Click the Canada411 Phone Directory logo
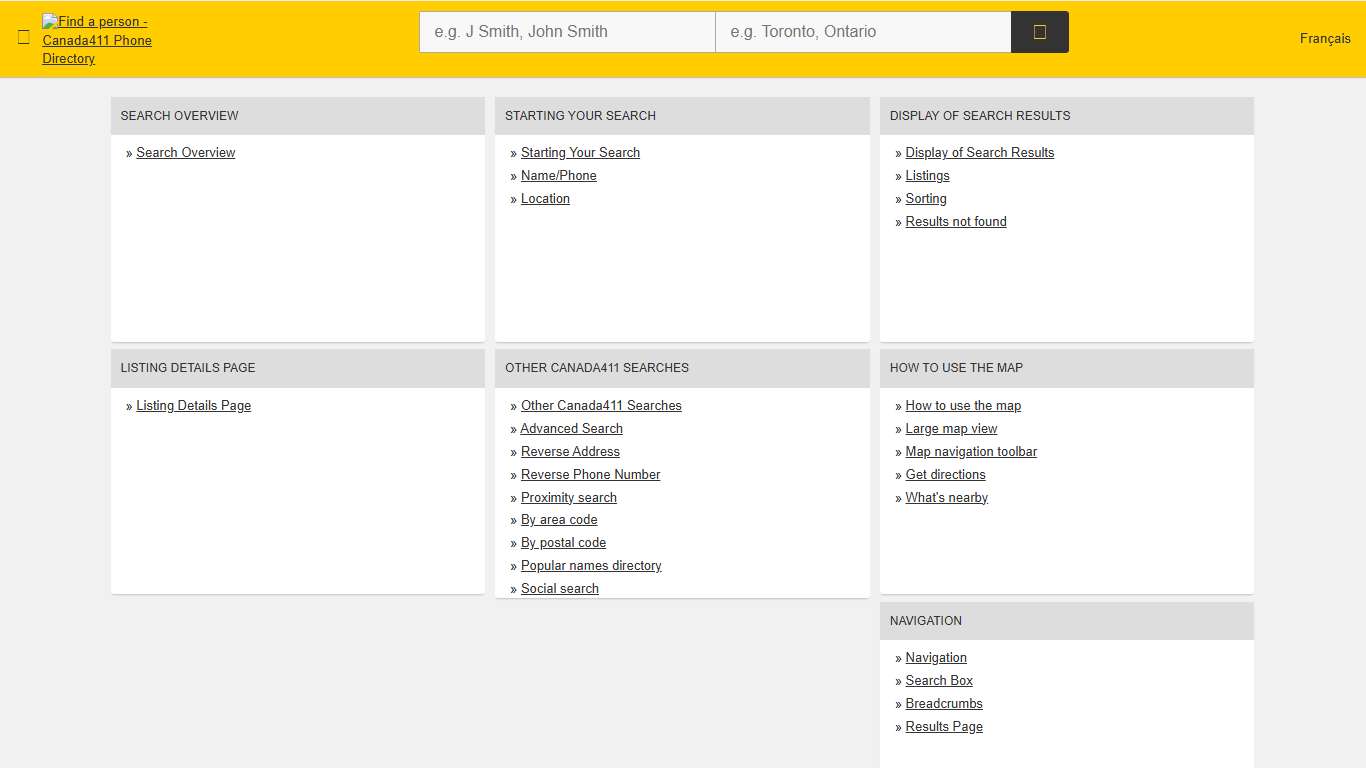 [x=95, y=40]
